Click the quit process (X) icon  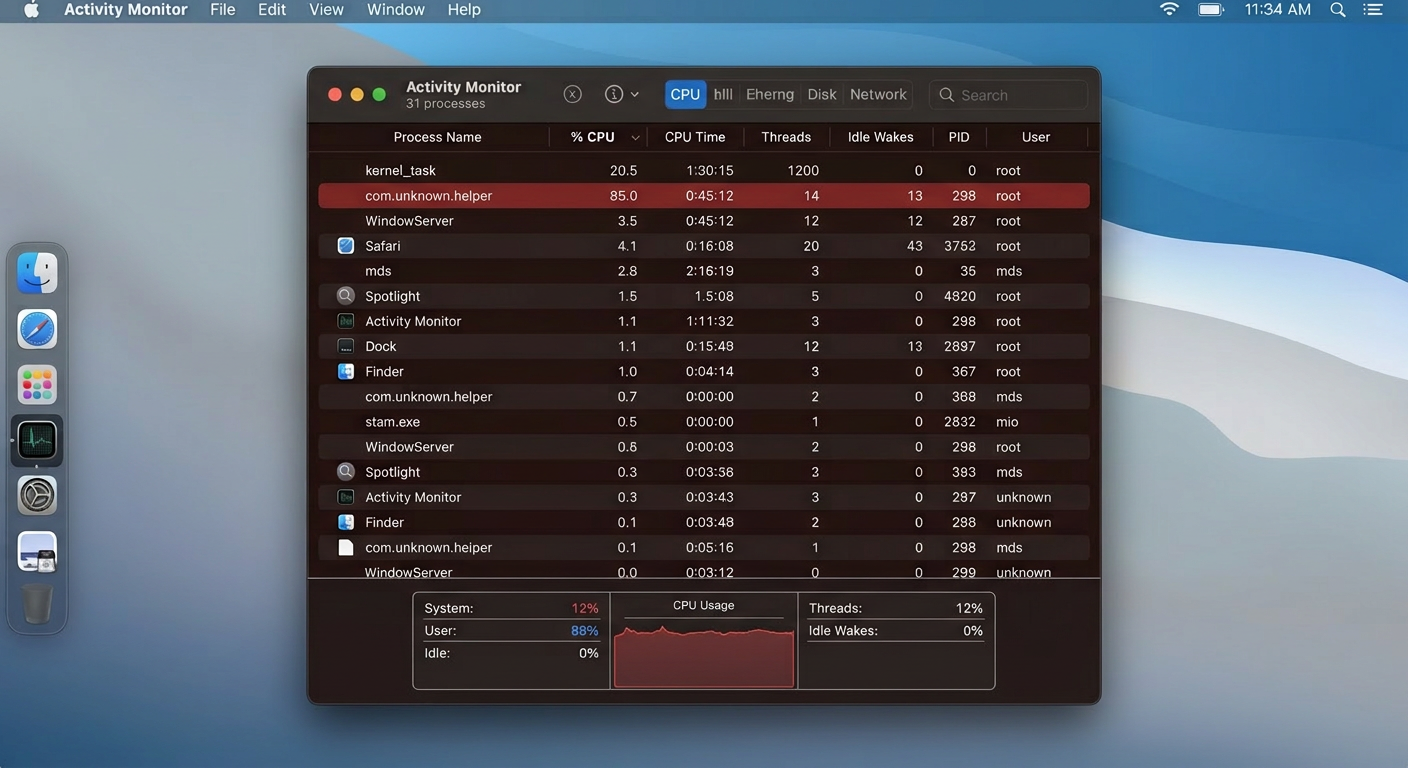pos(572,93)
